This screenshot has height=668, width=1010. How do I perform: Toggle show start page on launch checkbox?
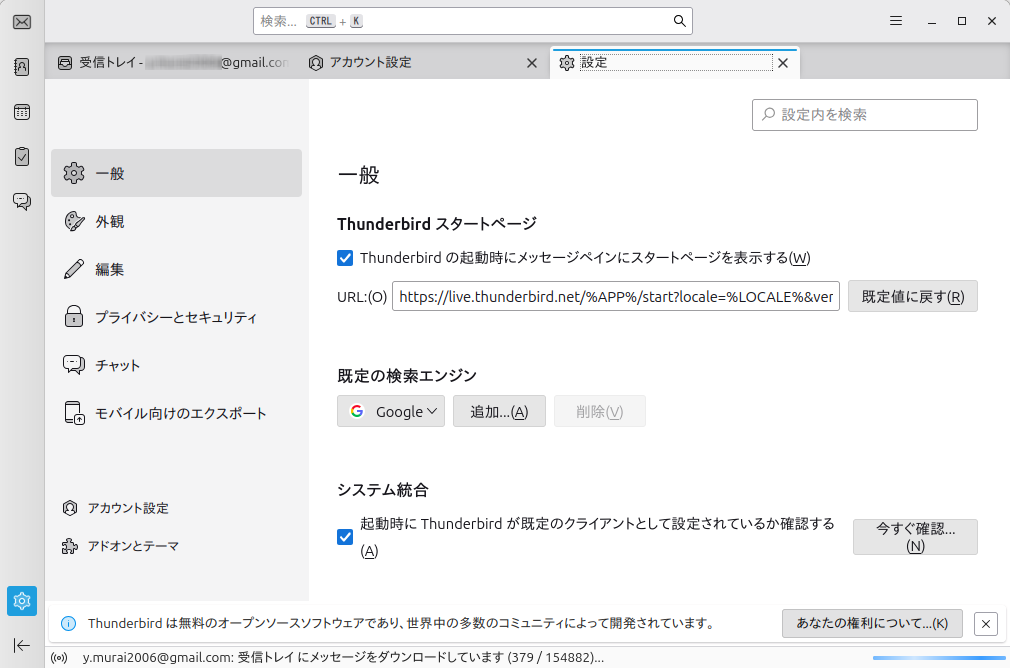coord(345,258)
